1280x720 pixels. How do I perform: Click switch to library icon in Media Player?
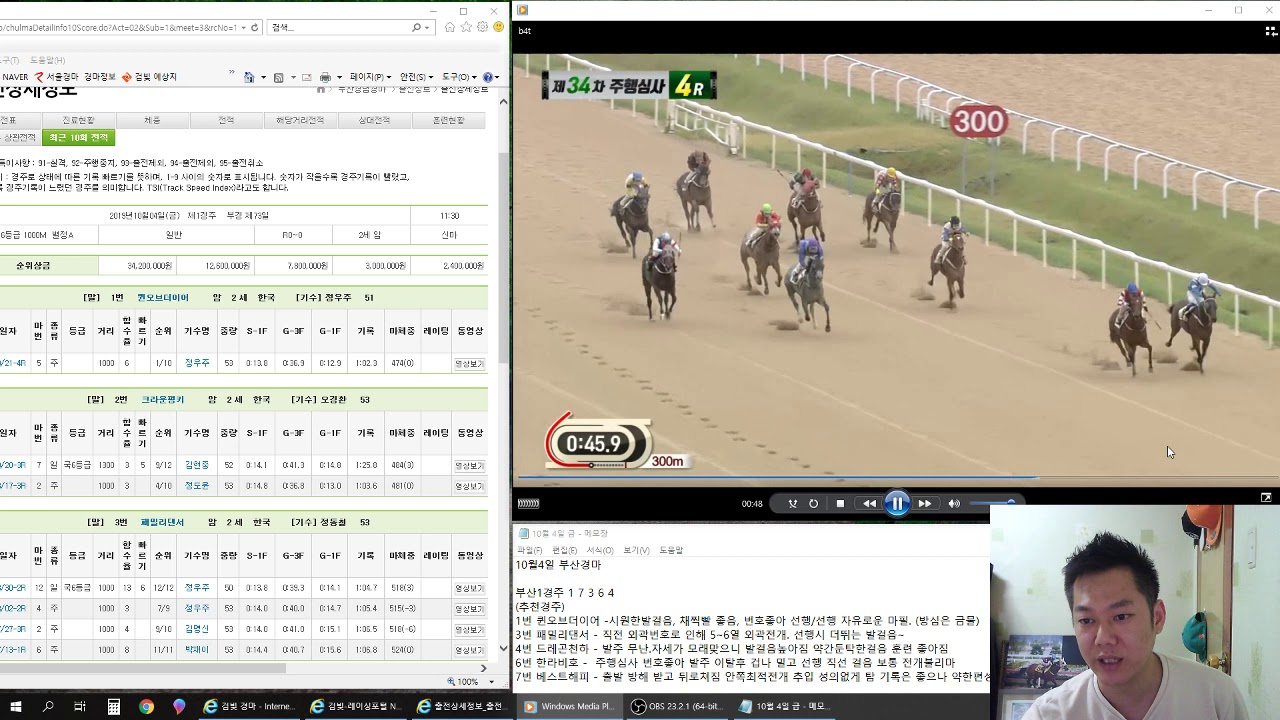coord(1272,31)
